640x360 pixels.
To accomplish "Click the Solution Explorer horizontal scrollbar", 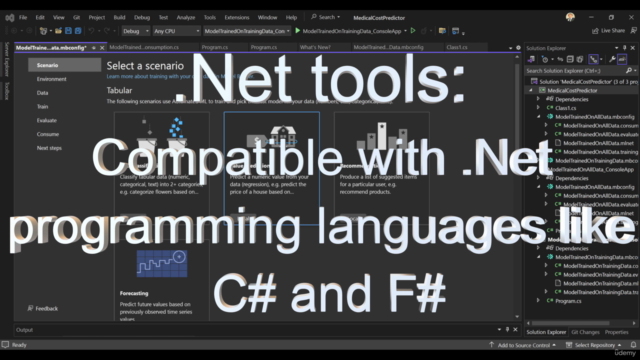I will pyautogui.click(x=581, y=323).
